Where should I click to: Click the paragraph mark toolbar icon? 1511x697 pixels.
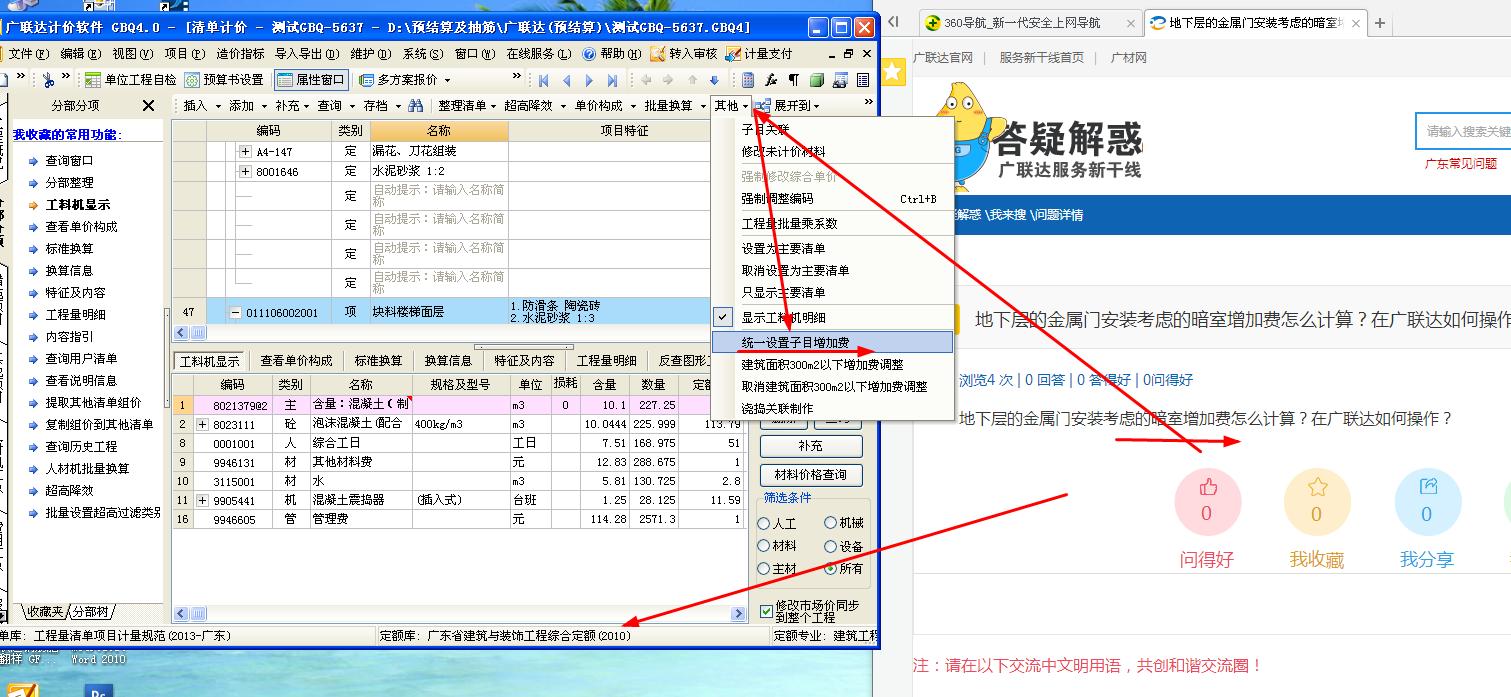point(794,80)
